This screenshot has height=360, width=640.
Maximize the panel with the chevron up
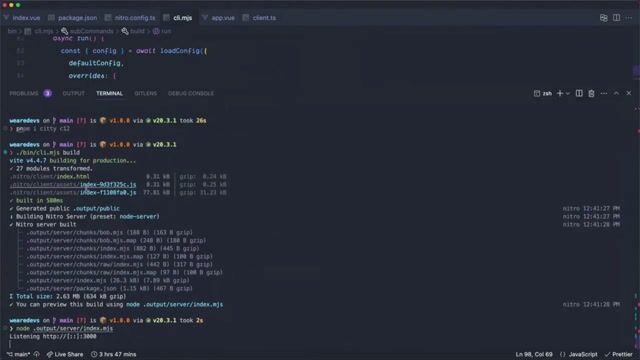(616, 93)
